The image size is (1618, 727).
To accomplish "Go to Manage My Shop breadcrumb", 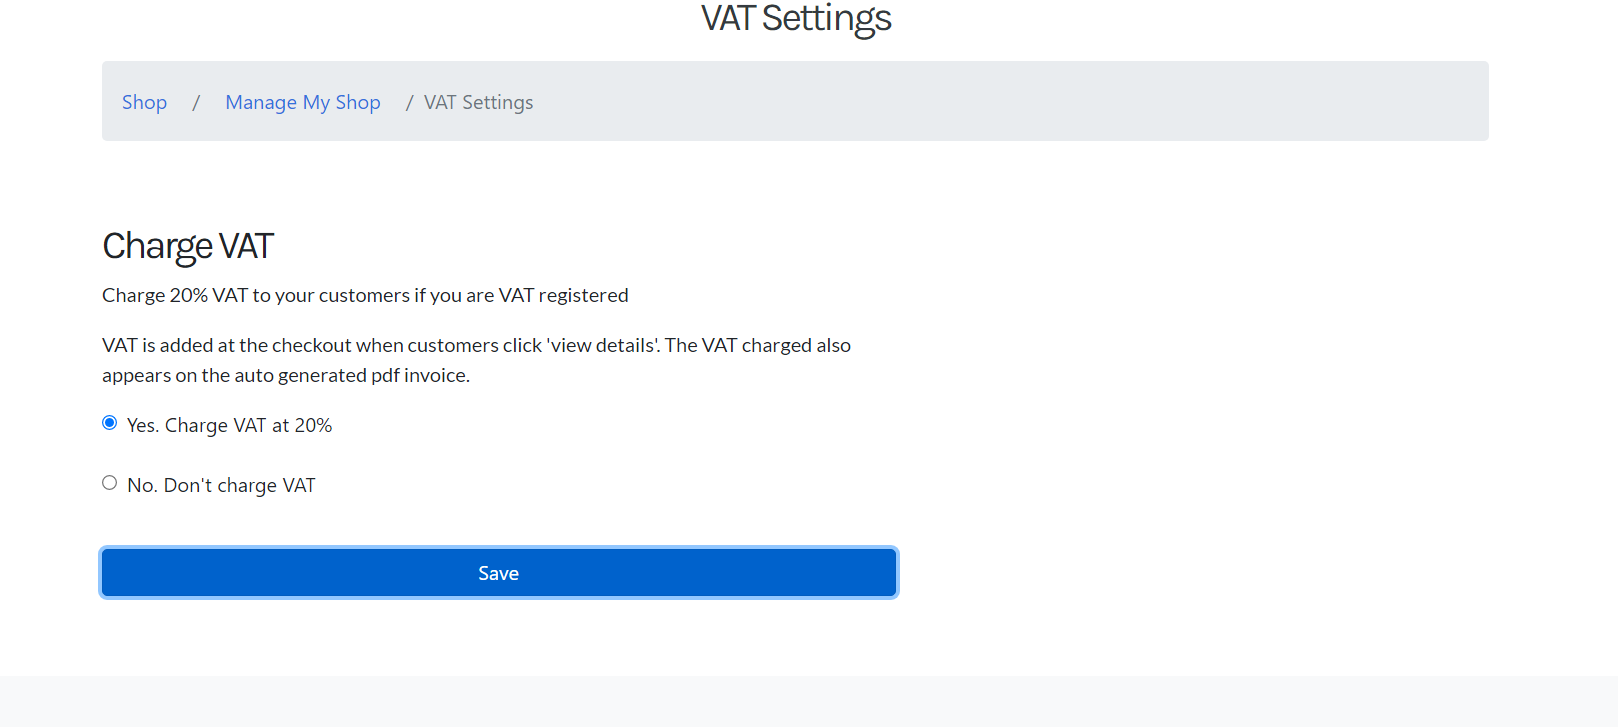I will pos(303,102).
